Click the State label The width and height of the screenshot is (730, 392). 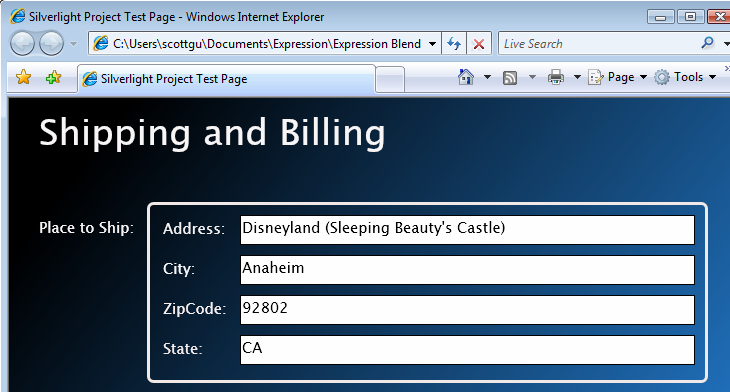[x=182, y=349]
